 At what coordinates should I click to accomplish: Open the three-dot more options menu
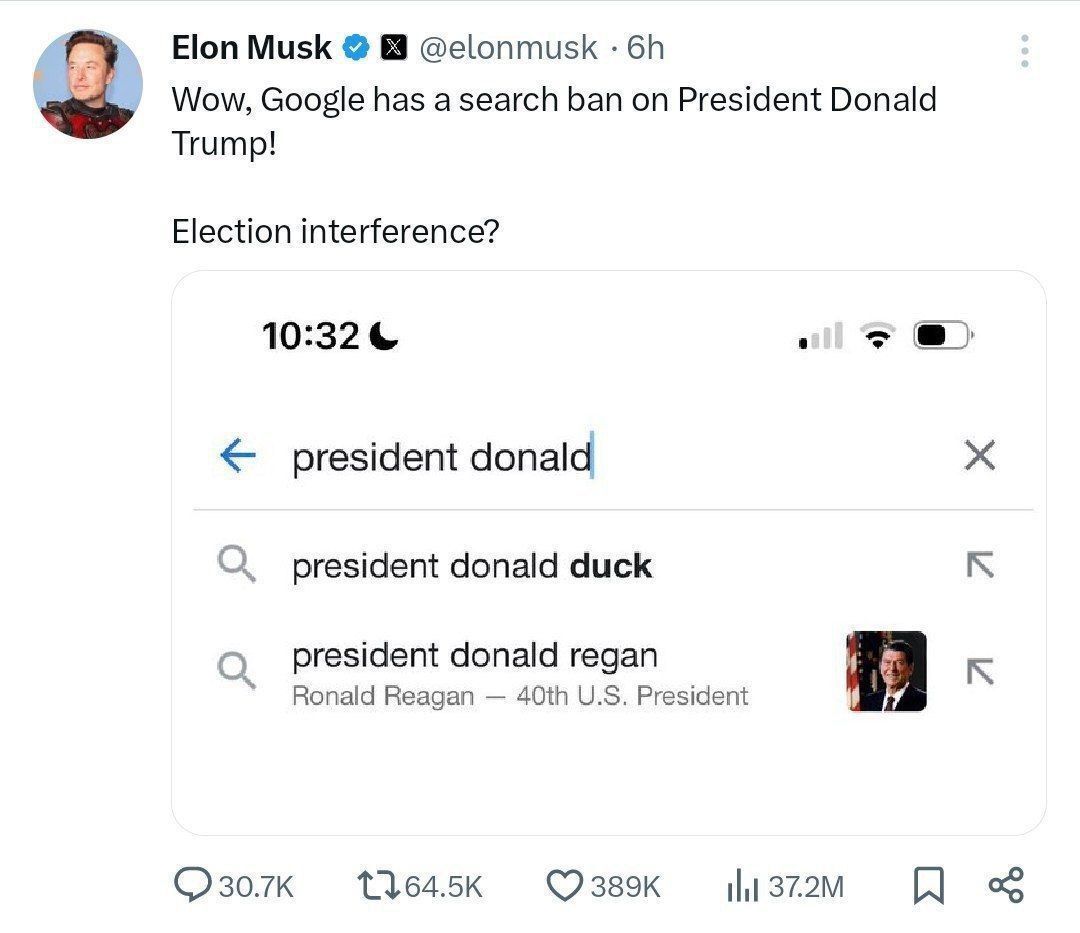[1024, 51]
